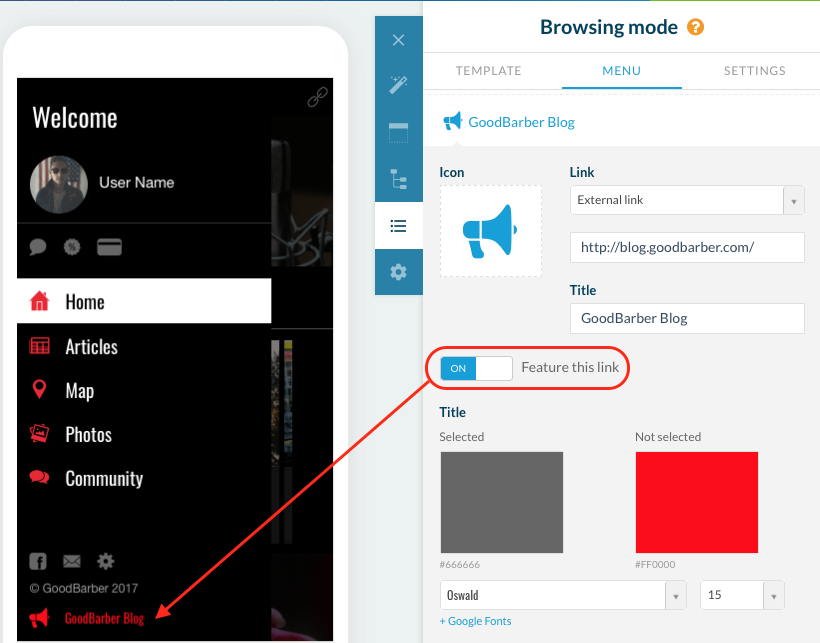Click the blog URL input field

[686, 247]
